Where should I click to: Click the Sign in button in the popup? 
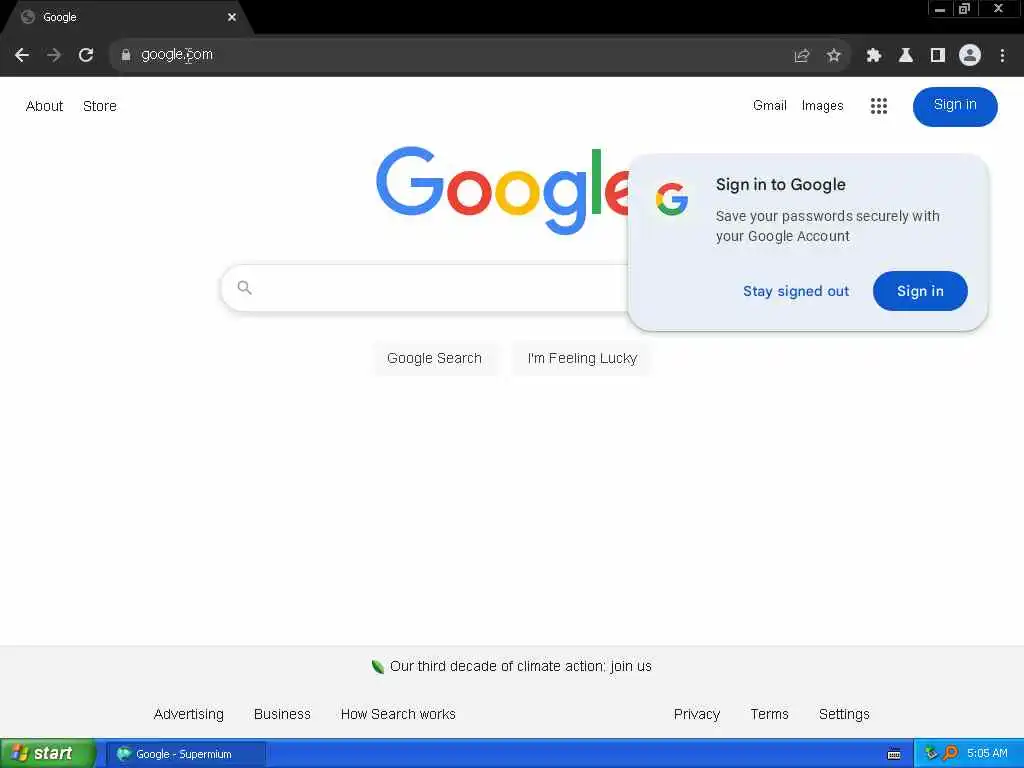(x=920, y=291)
